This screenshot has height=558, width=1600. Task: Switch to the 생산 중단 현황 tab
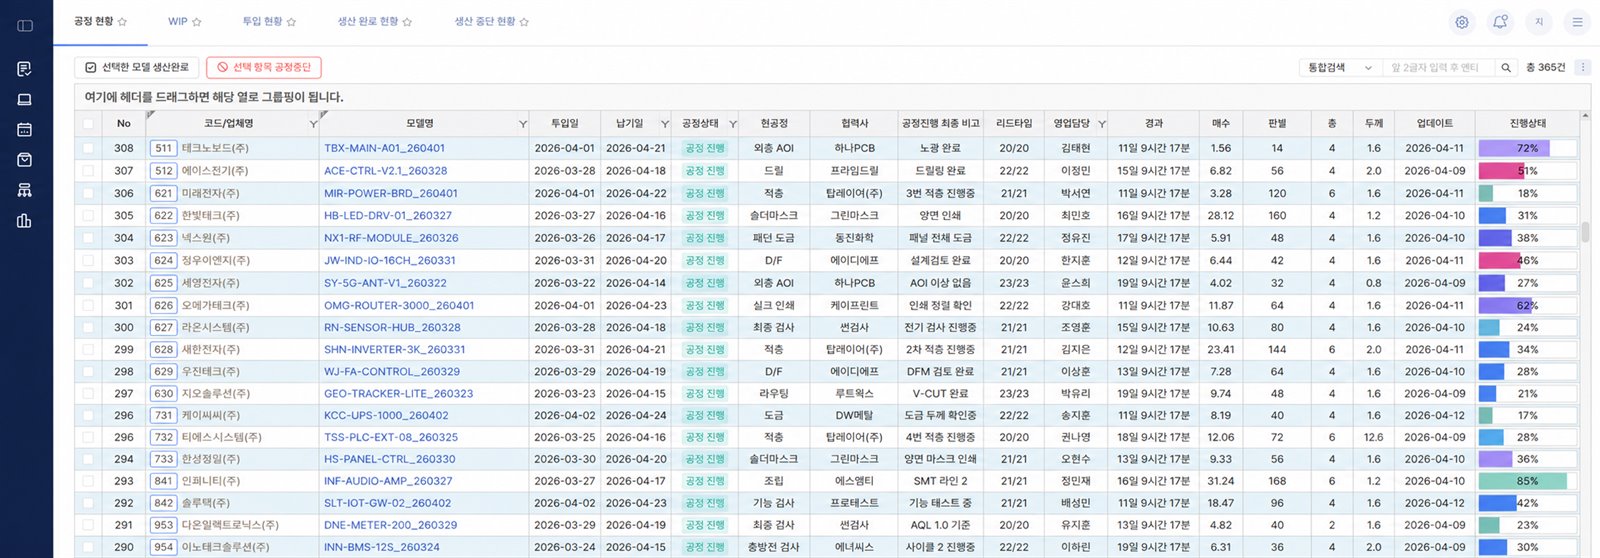click(x=485, y=21)
